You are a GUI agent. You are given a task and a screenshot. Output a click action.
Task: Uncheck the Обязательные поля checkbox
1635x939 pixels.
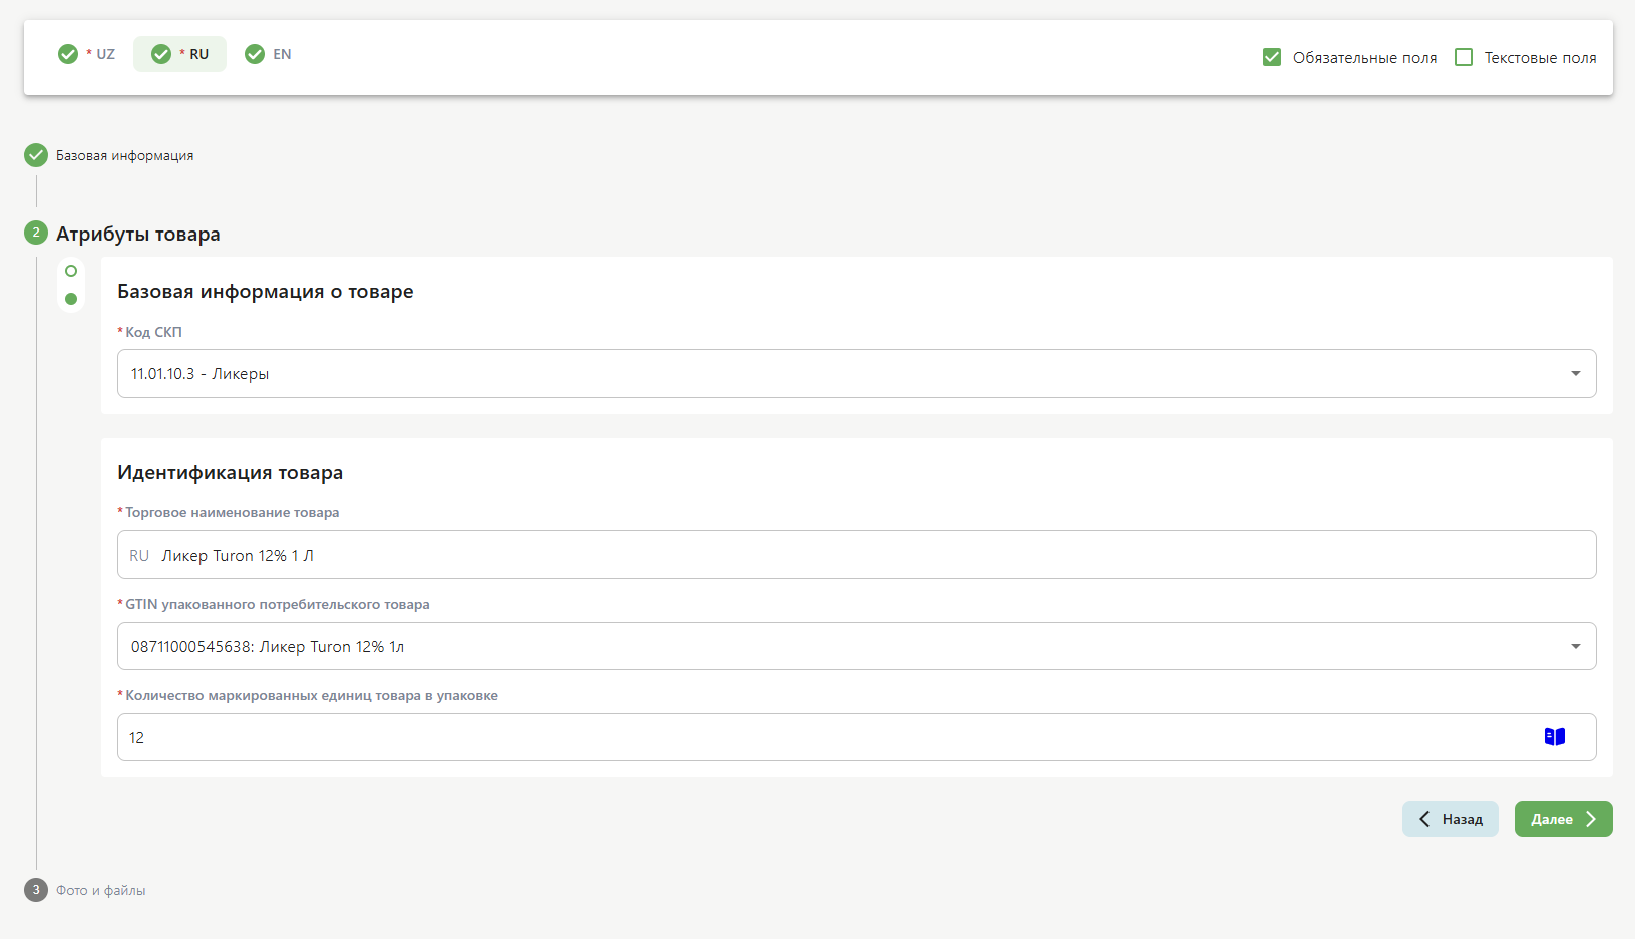1272,58
